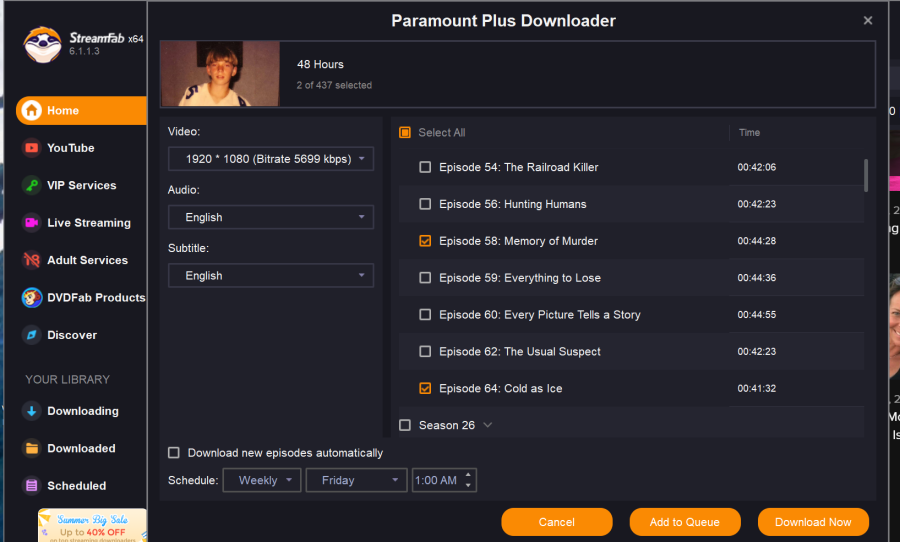This screenshot has width=900, height=542.
Task: Open Adult Services section
Action: (87, 260)
